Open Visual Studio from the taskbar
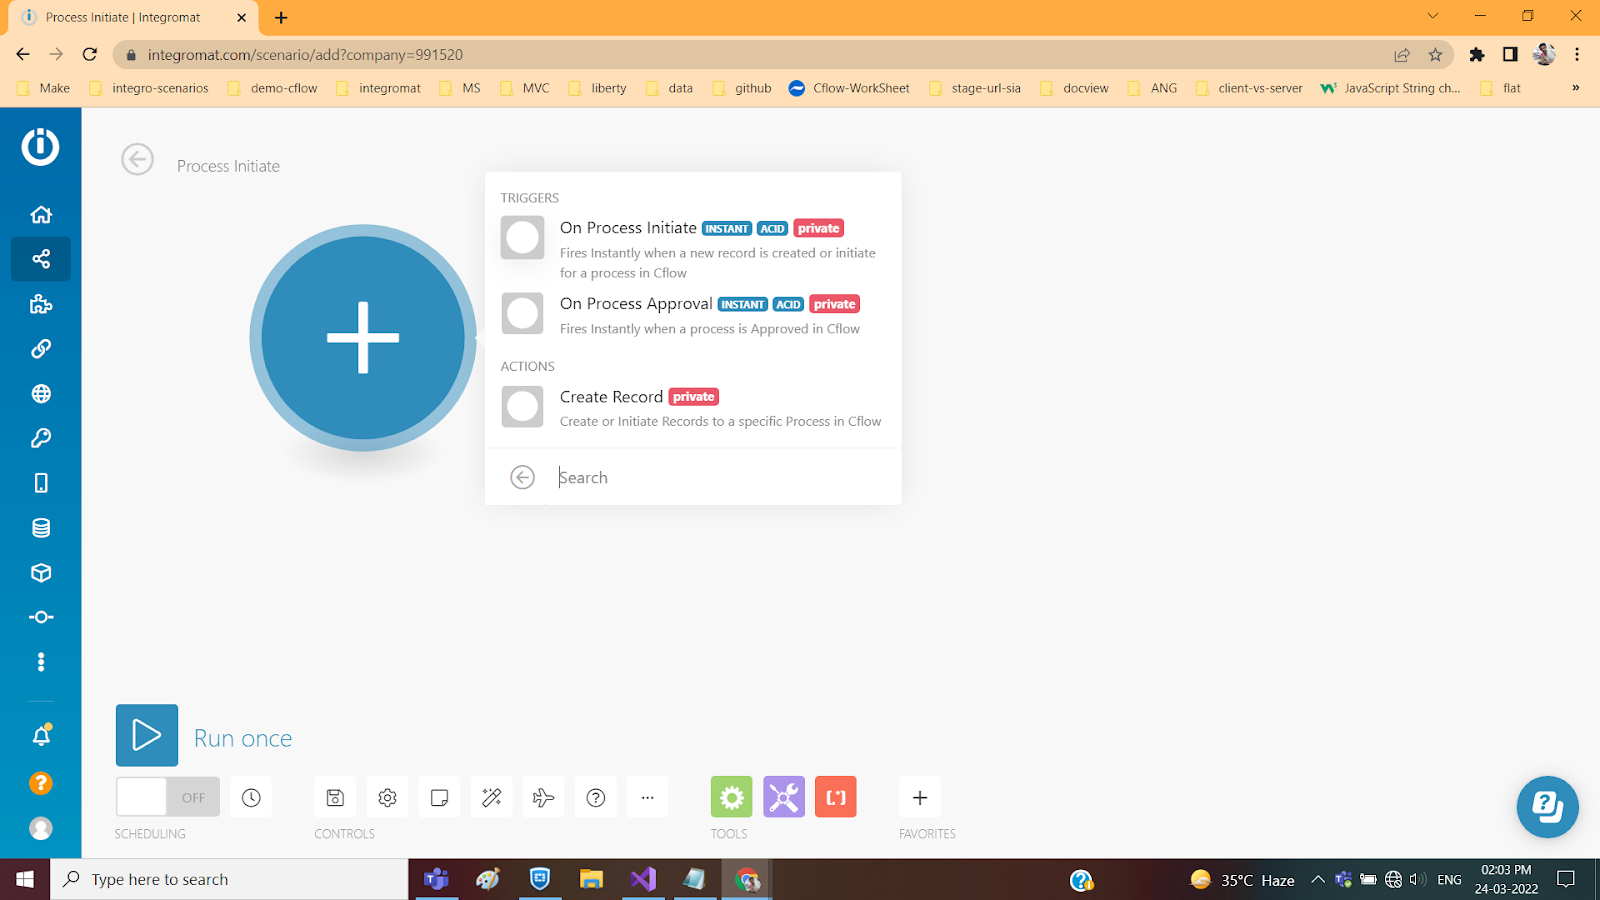This screenshot has height=900, width=1600. tap(643, 879)
